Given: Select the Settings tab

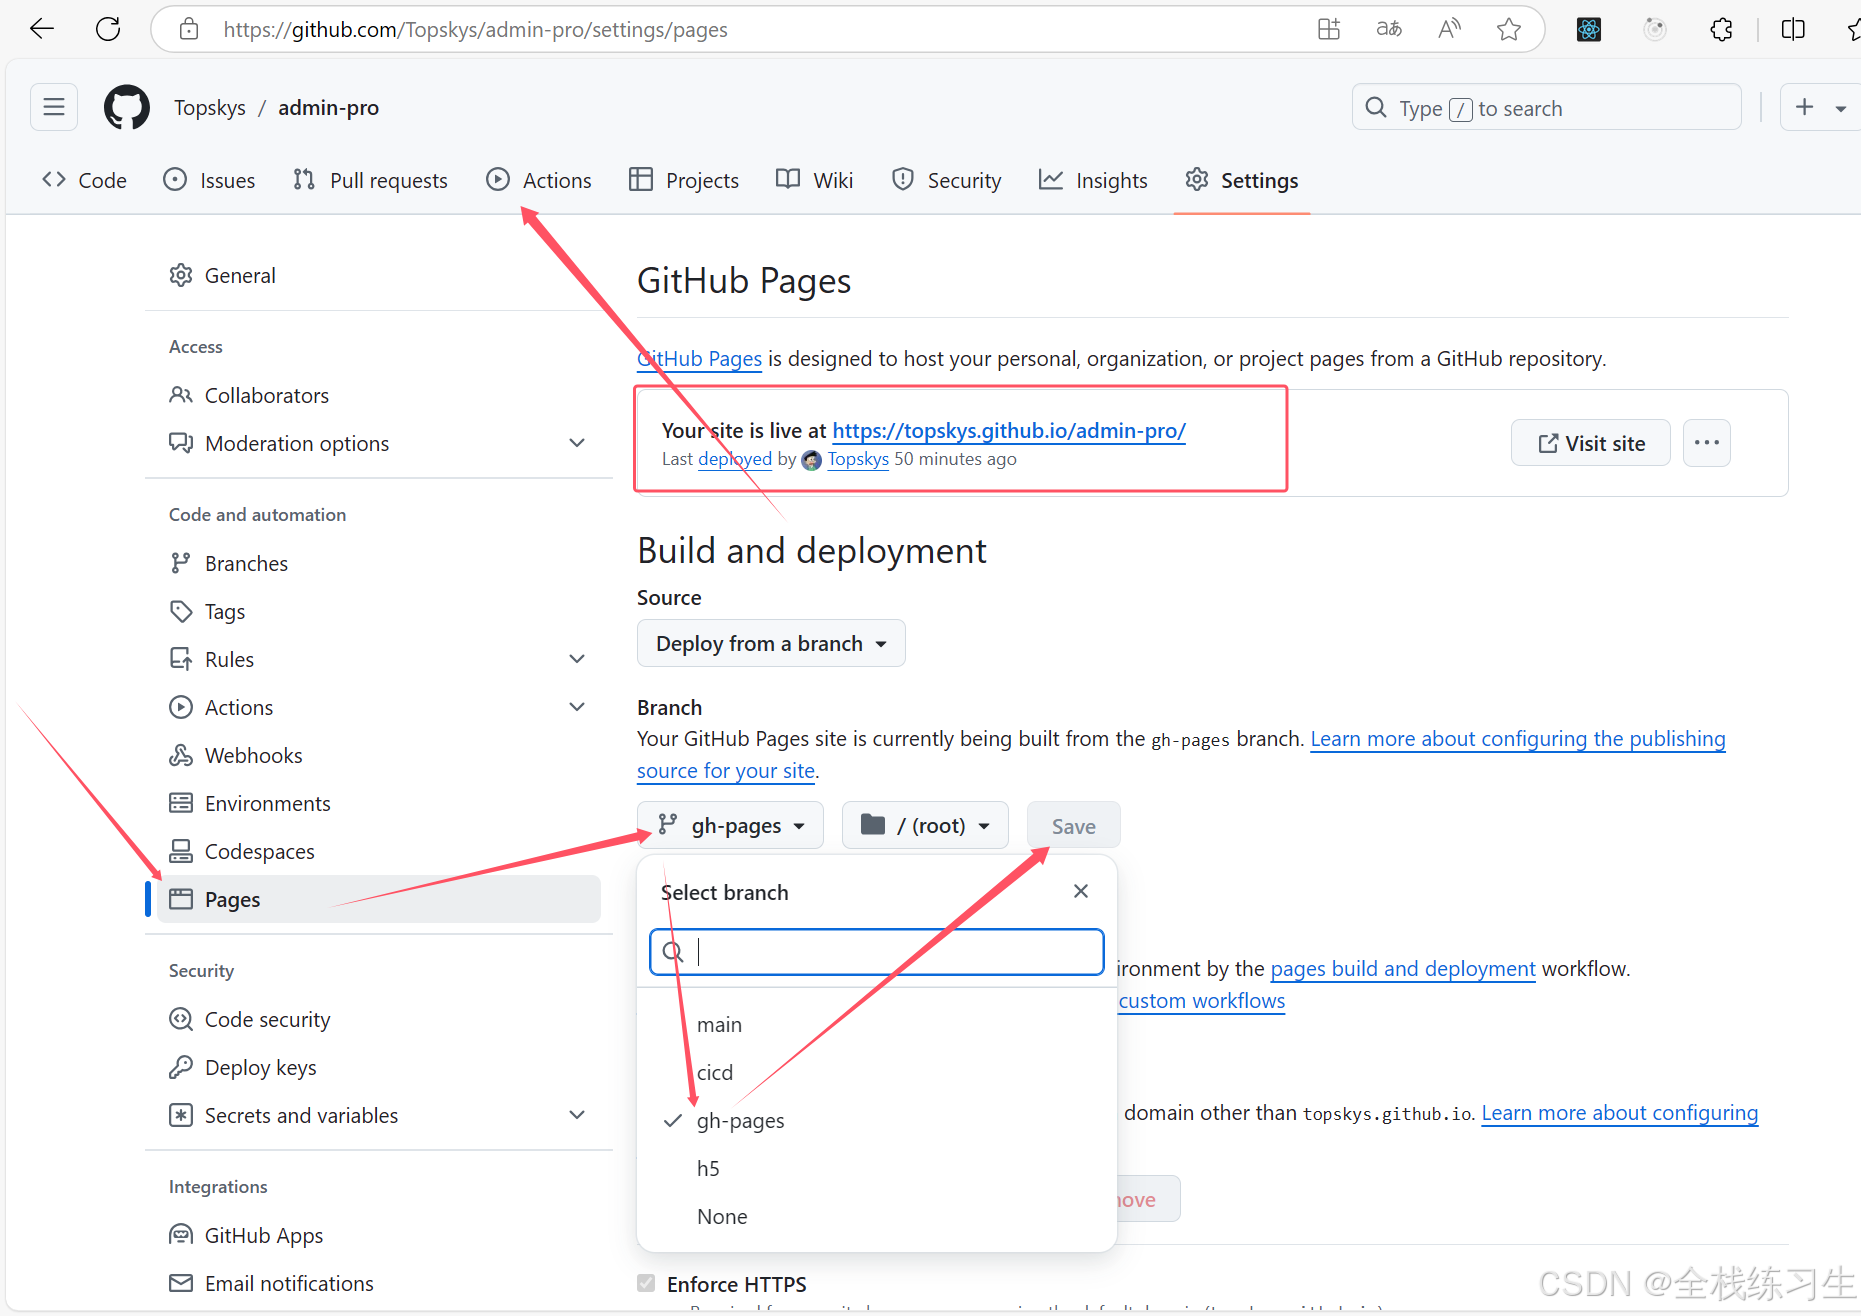Looking at the screenshot, I should (1242, 180).
